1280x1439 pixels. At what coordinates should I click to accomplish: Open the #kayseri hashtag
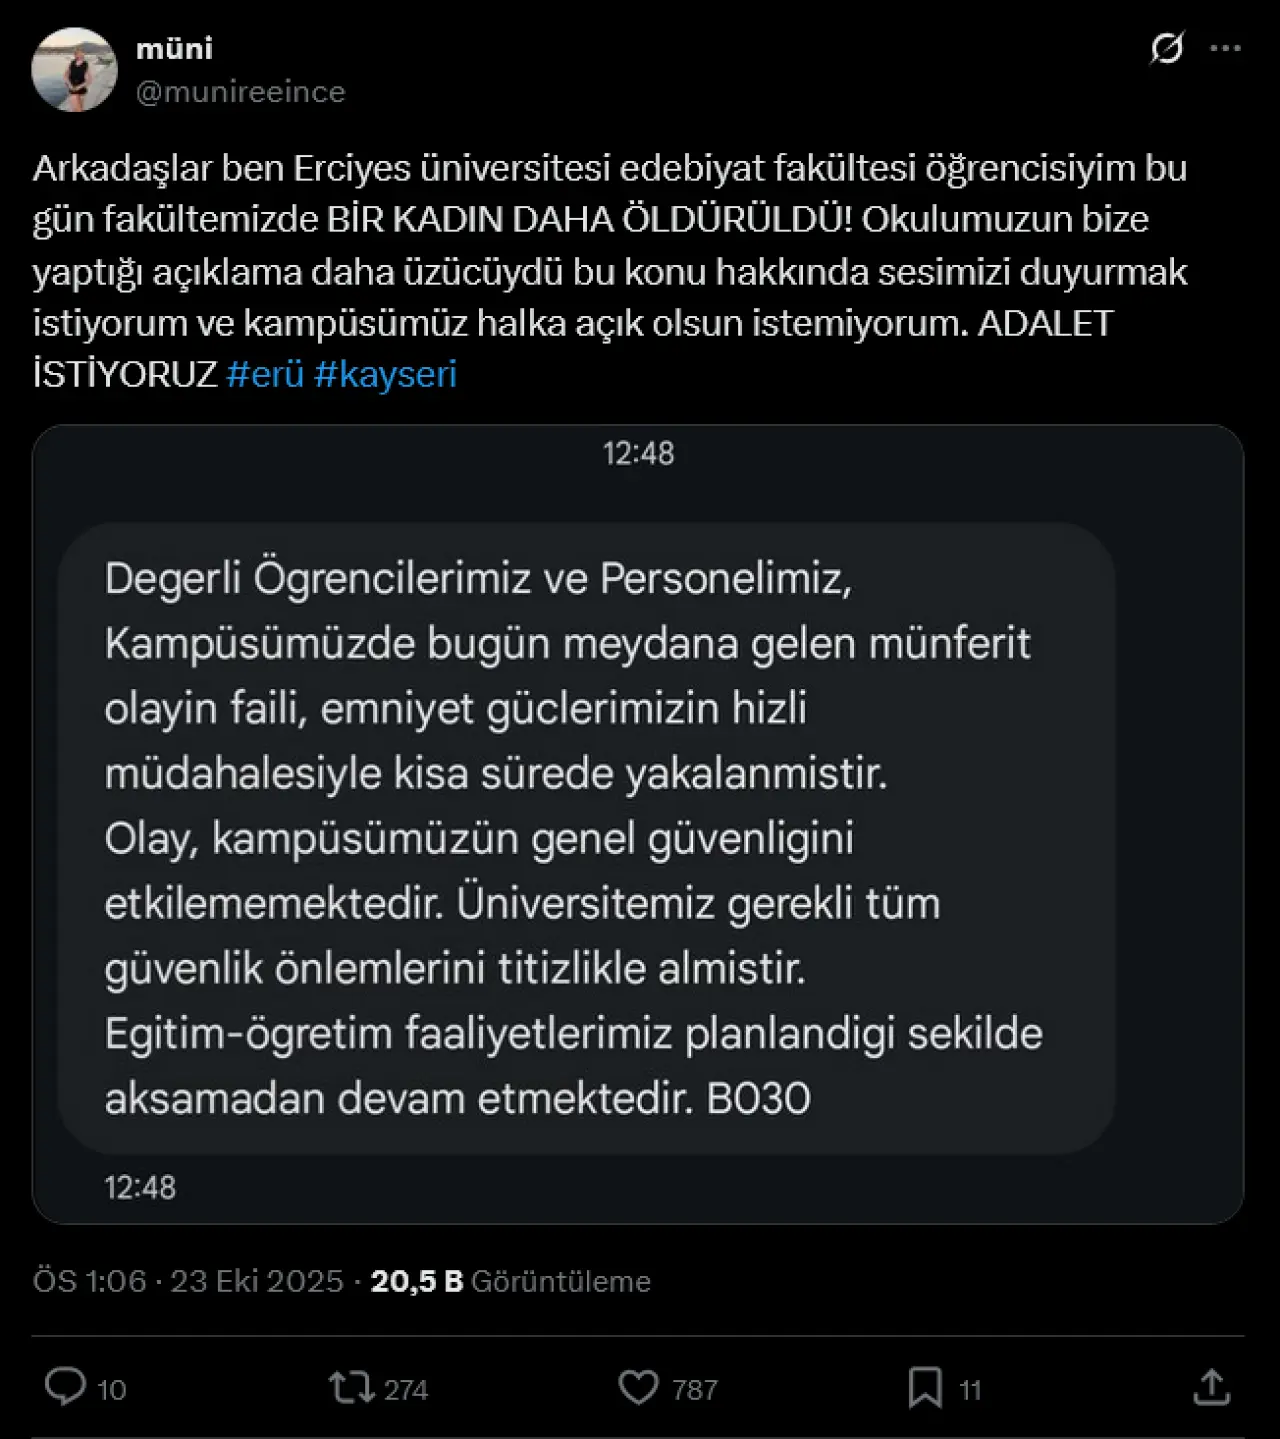click(385, 374)
